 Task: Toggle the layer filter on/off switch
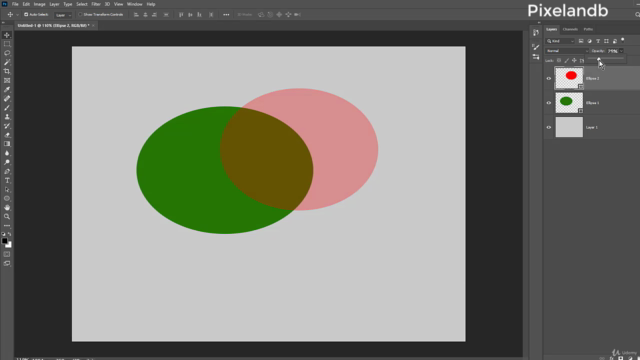[x=622, y=40]
